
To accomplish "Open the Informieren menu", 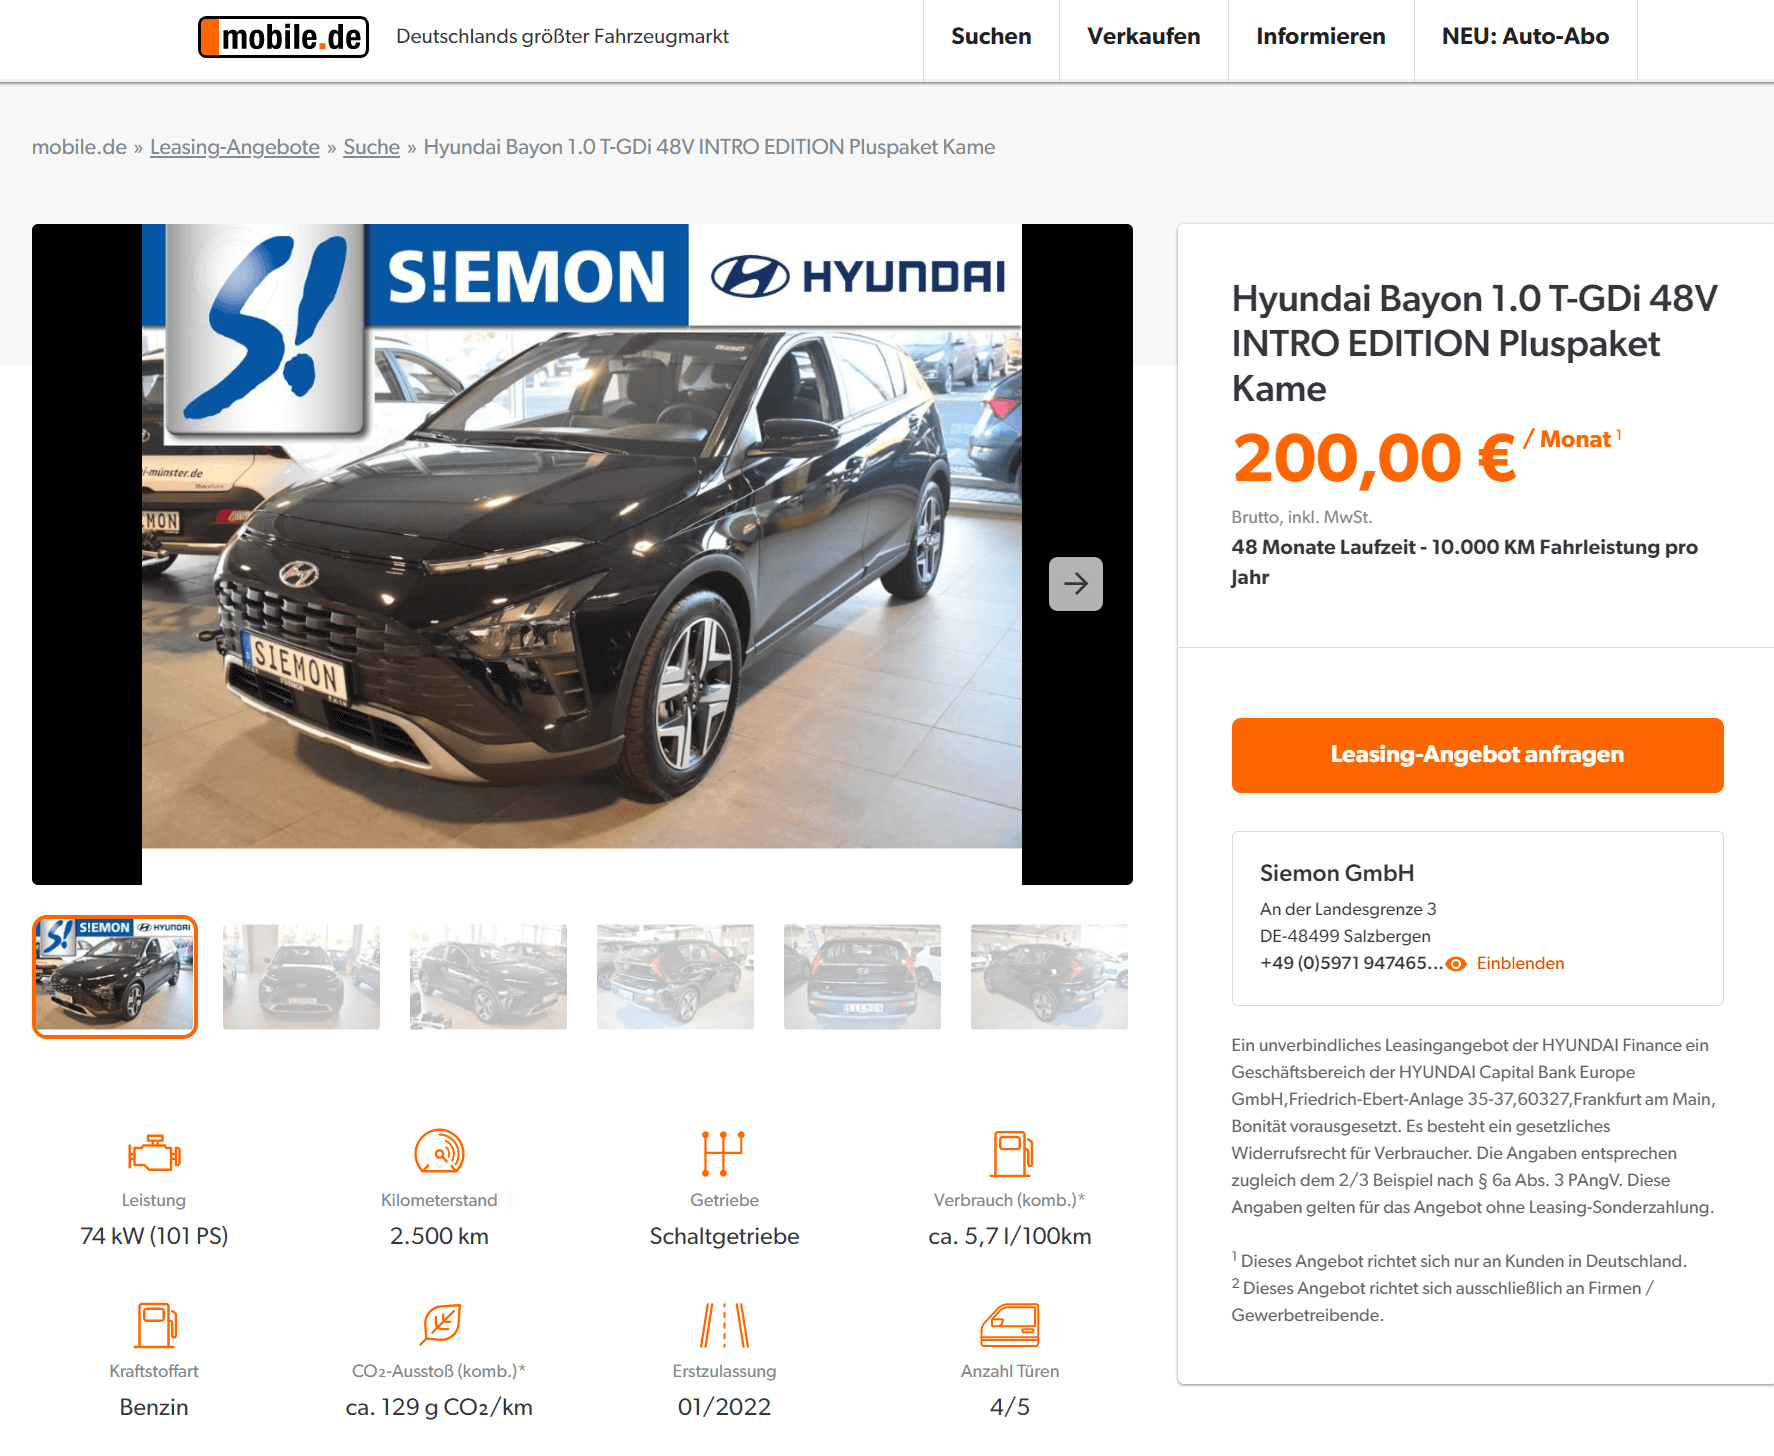I will 1321,37.
